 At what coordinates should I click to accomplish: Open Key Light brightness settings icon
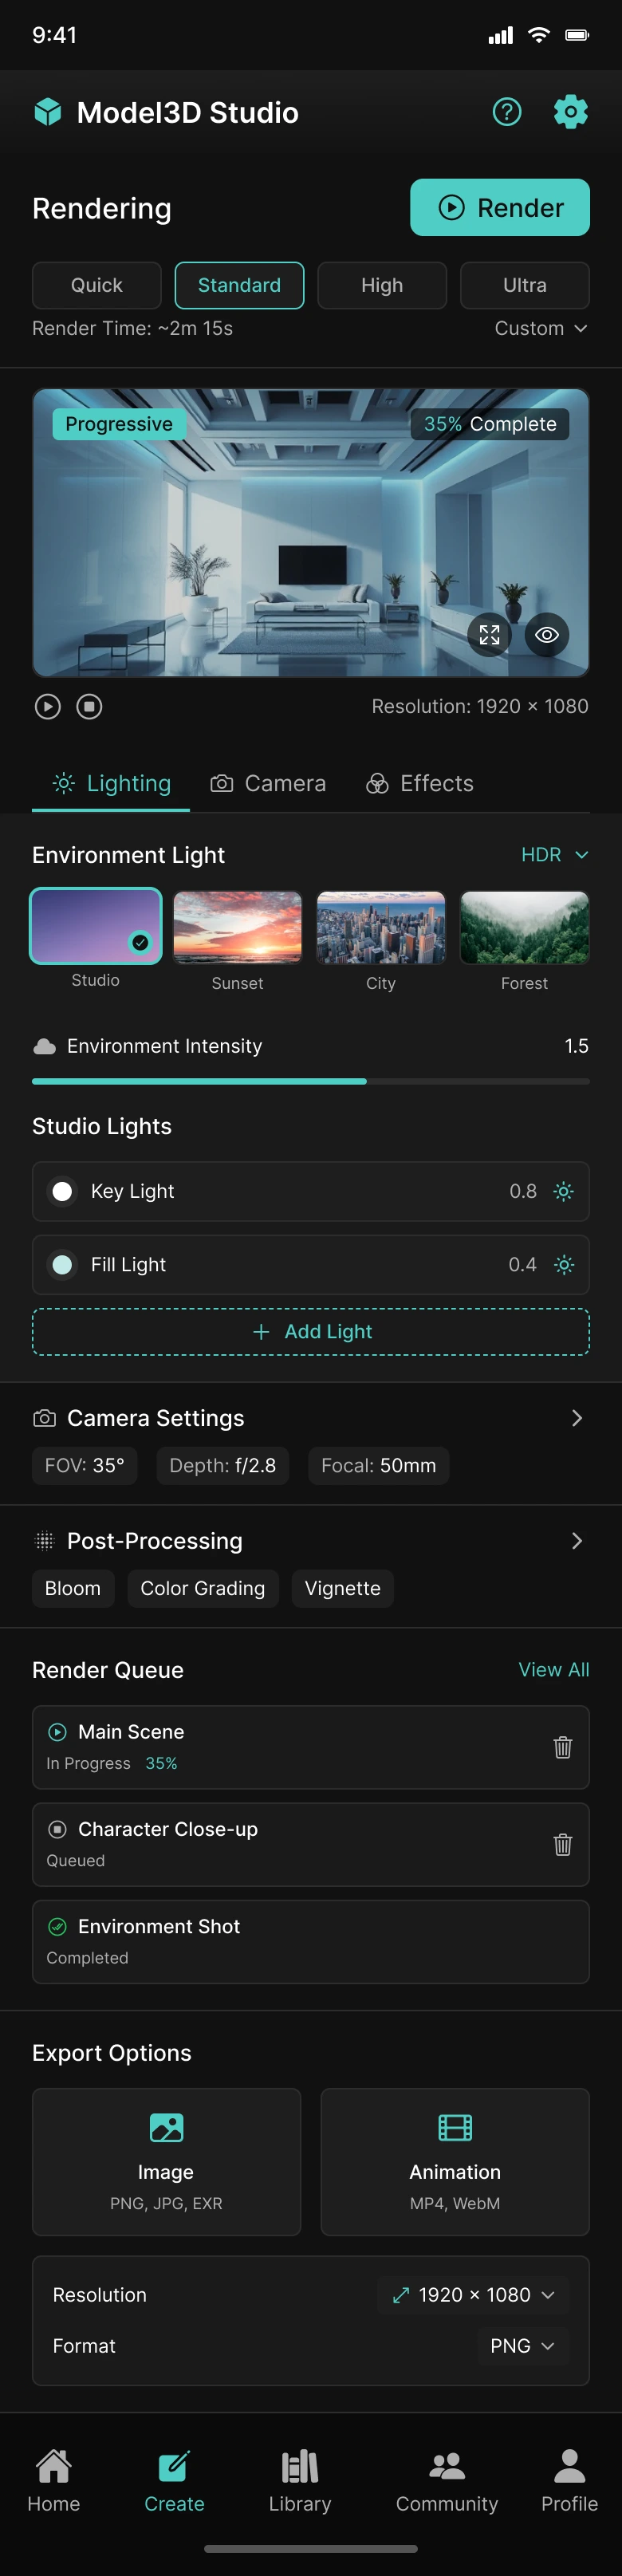tap(564, 1191)
